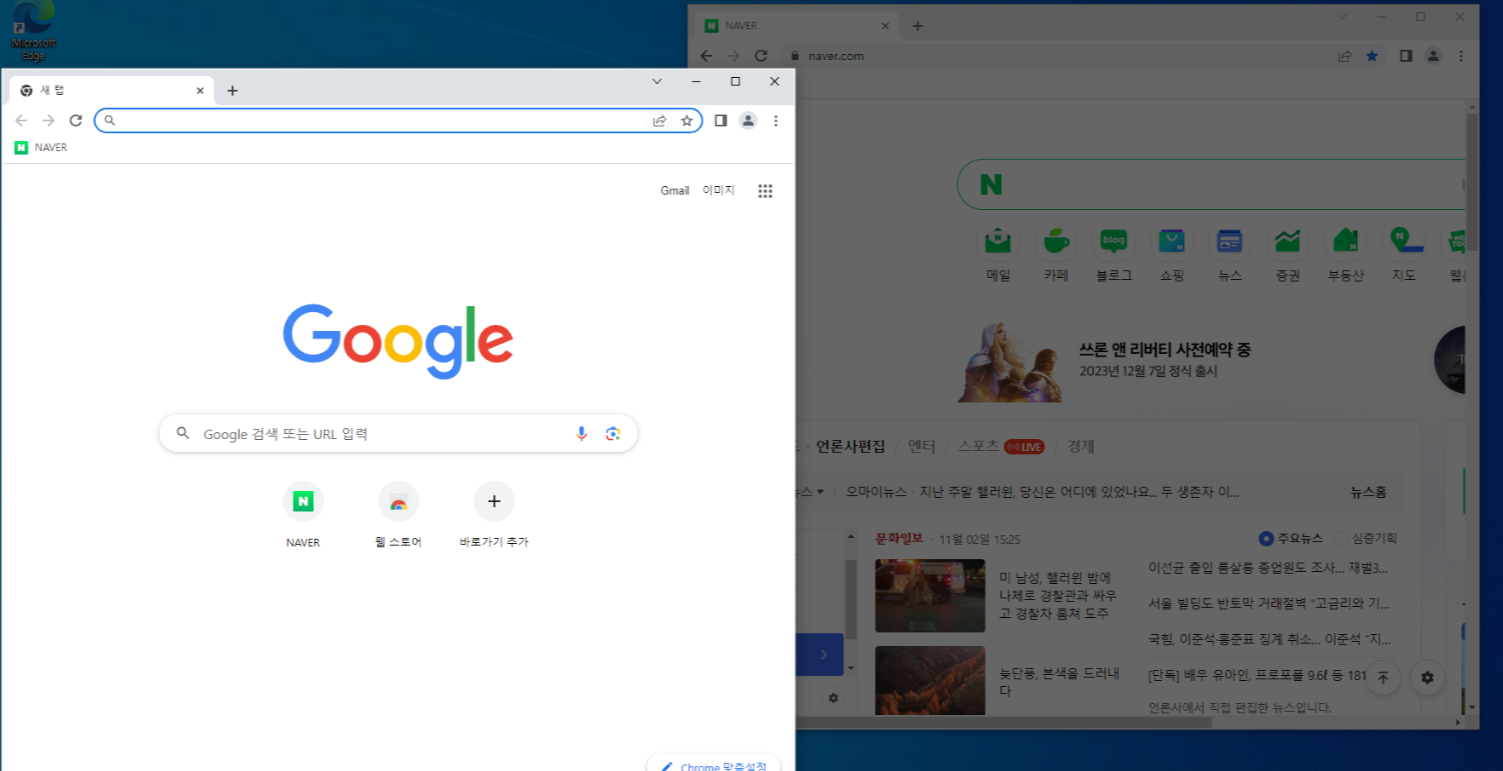Open side panel in front Chrome window
1503x771 pixels.
click(x=720, y=120)
